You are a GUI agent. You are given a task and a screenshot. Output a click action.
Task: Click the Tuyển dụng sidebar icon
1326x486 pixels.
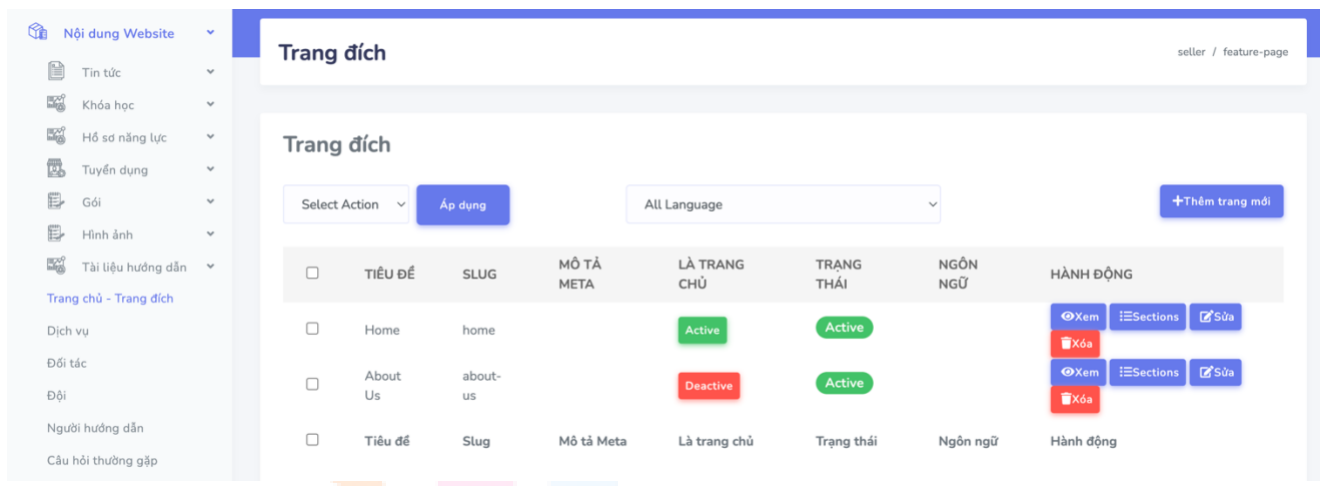[57, 169]
